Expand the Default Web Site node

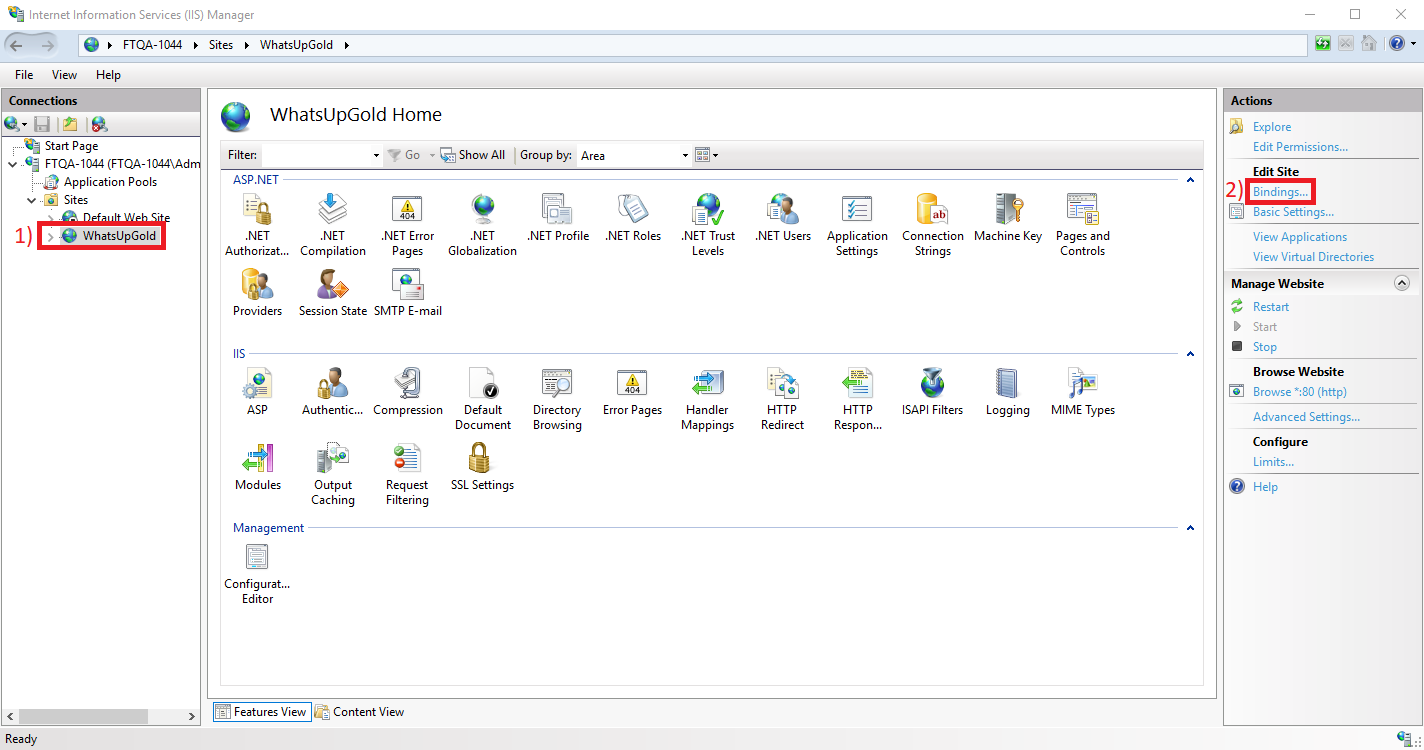50,218
